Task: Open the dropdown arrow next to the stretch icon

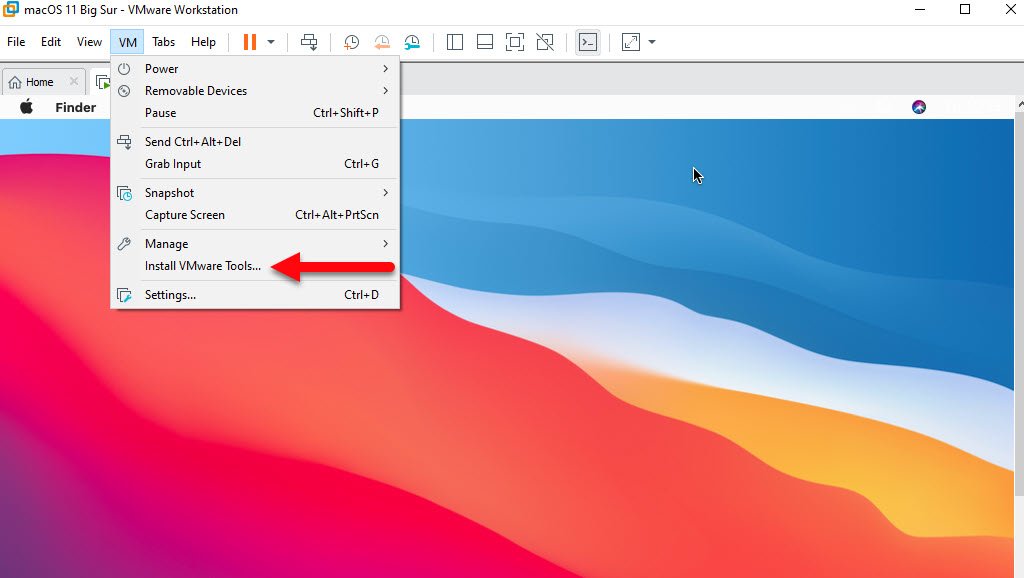Action: point(652,42)
